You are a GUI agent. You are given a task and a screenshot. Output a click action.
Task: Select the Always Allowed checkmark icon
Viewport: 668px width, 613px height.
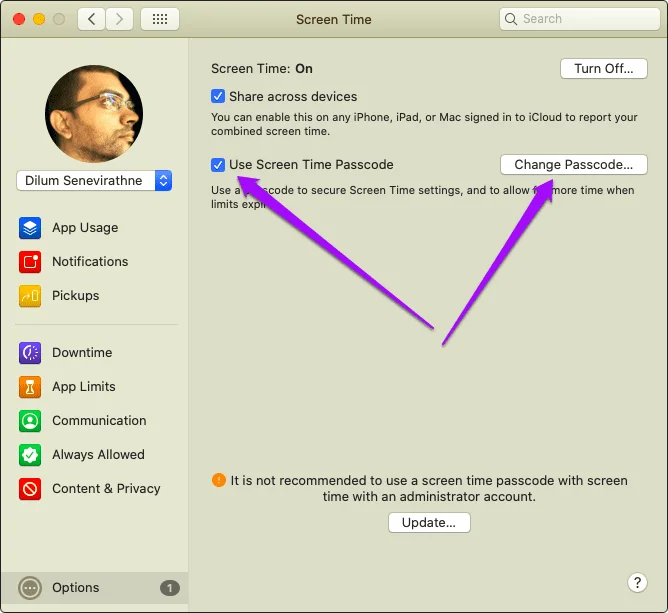(30, 455)
